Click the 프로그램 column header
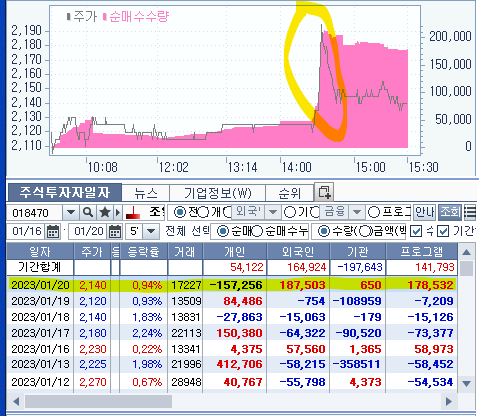479x416 pixels. point(422,252)
